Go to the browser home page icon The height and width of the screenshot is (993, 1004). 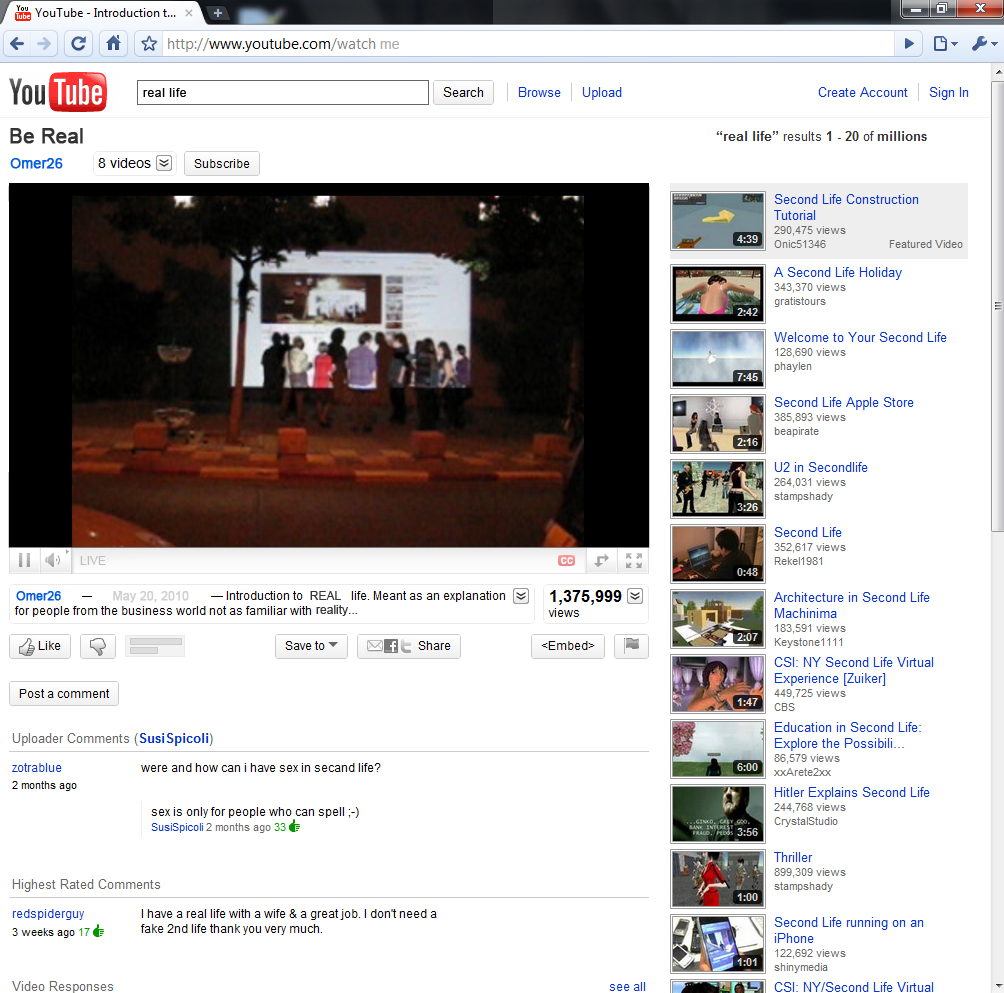click(x=113, y=44)
